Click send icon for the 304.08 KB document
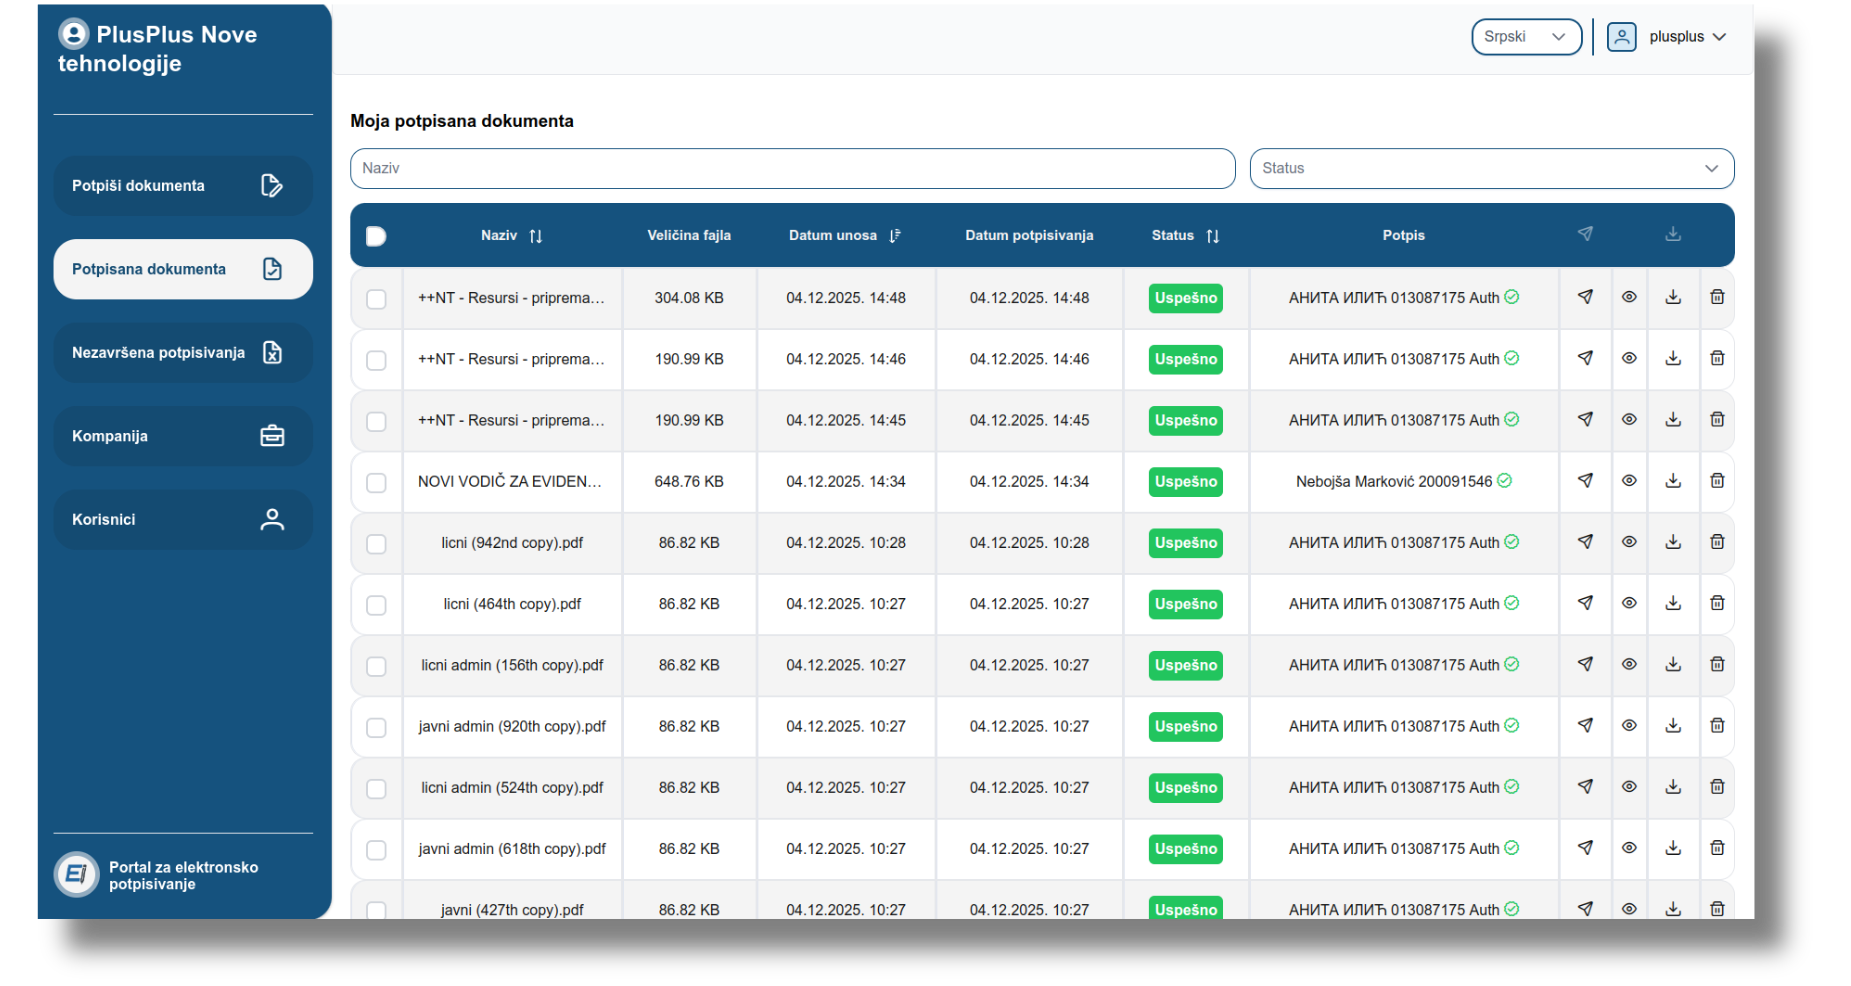This screenshot has height=986, width=1851. (1585, 297)
